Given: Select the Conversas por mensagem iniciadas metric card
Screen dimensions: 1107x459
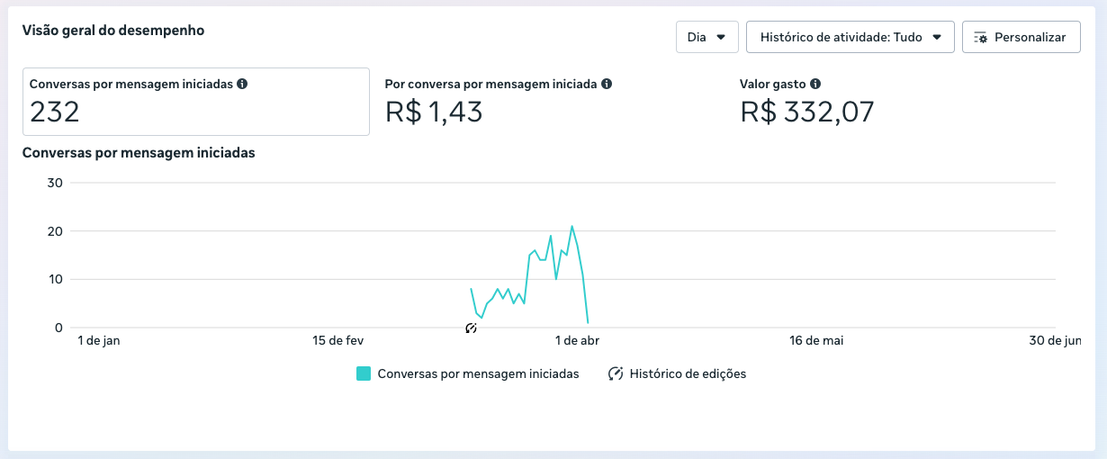Looking at the screenshot, I should point(196,102).
